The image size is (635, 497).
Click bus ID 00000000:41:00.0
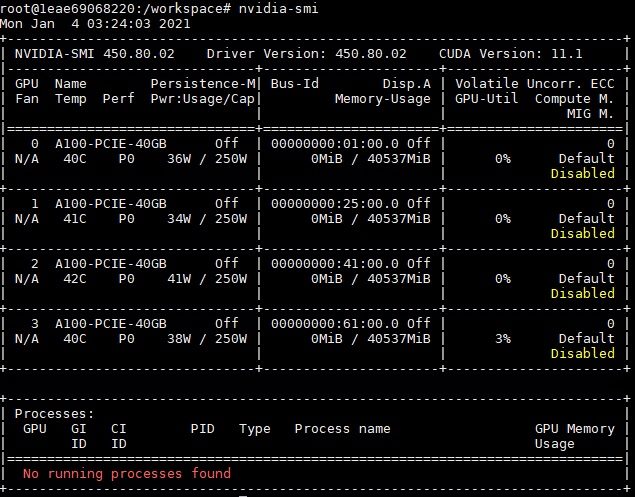click(335, 264)
